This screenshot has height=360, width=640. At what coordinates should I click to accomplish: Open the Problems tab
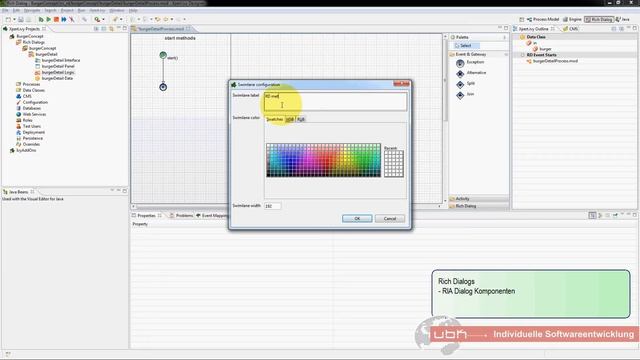[x=181, y=216]
